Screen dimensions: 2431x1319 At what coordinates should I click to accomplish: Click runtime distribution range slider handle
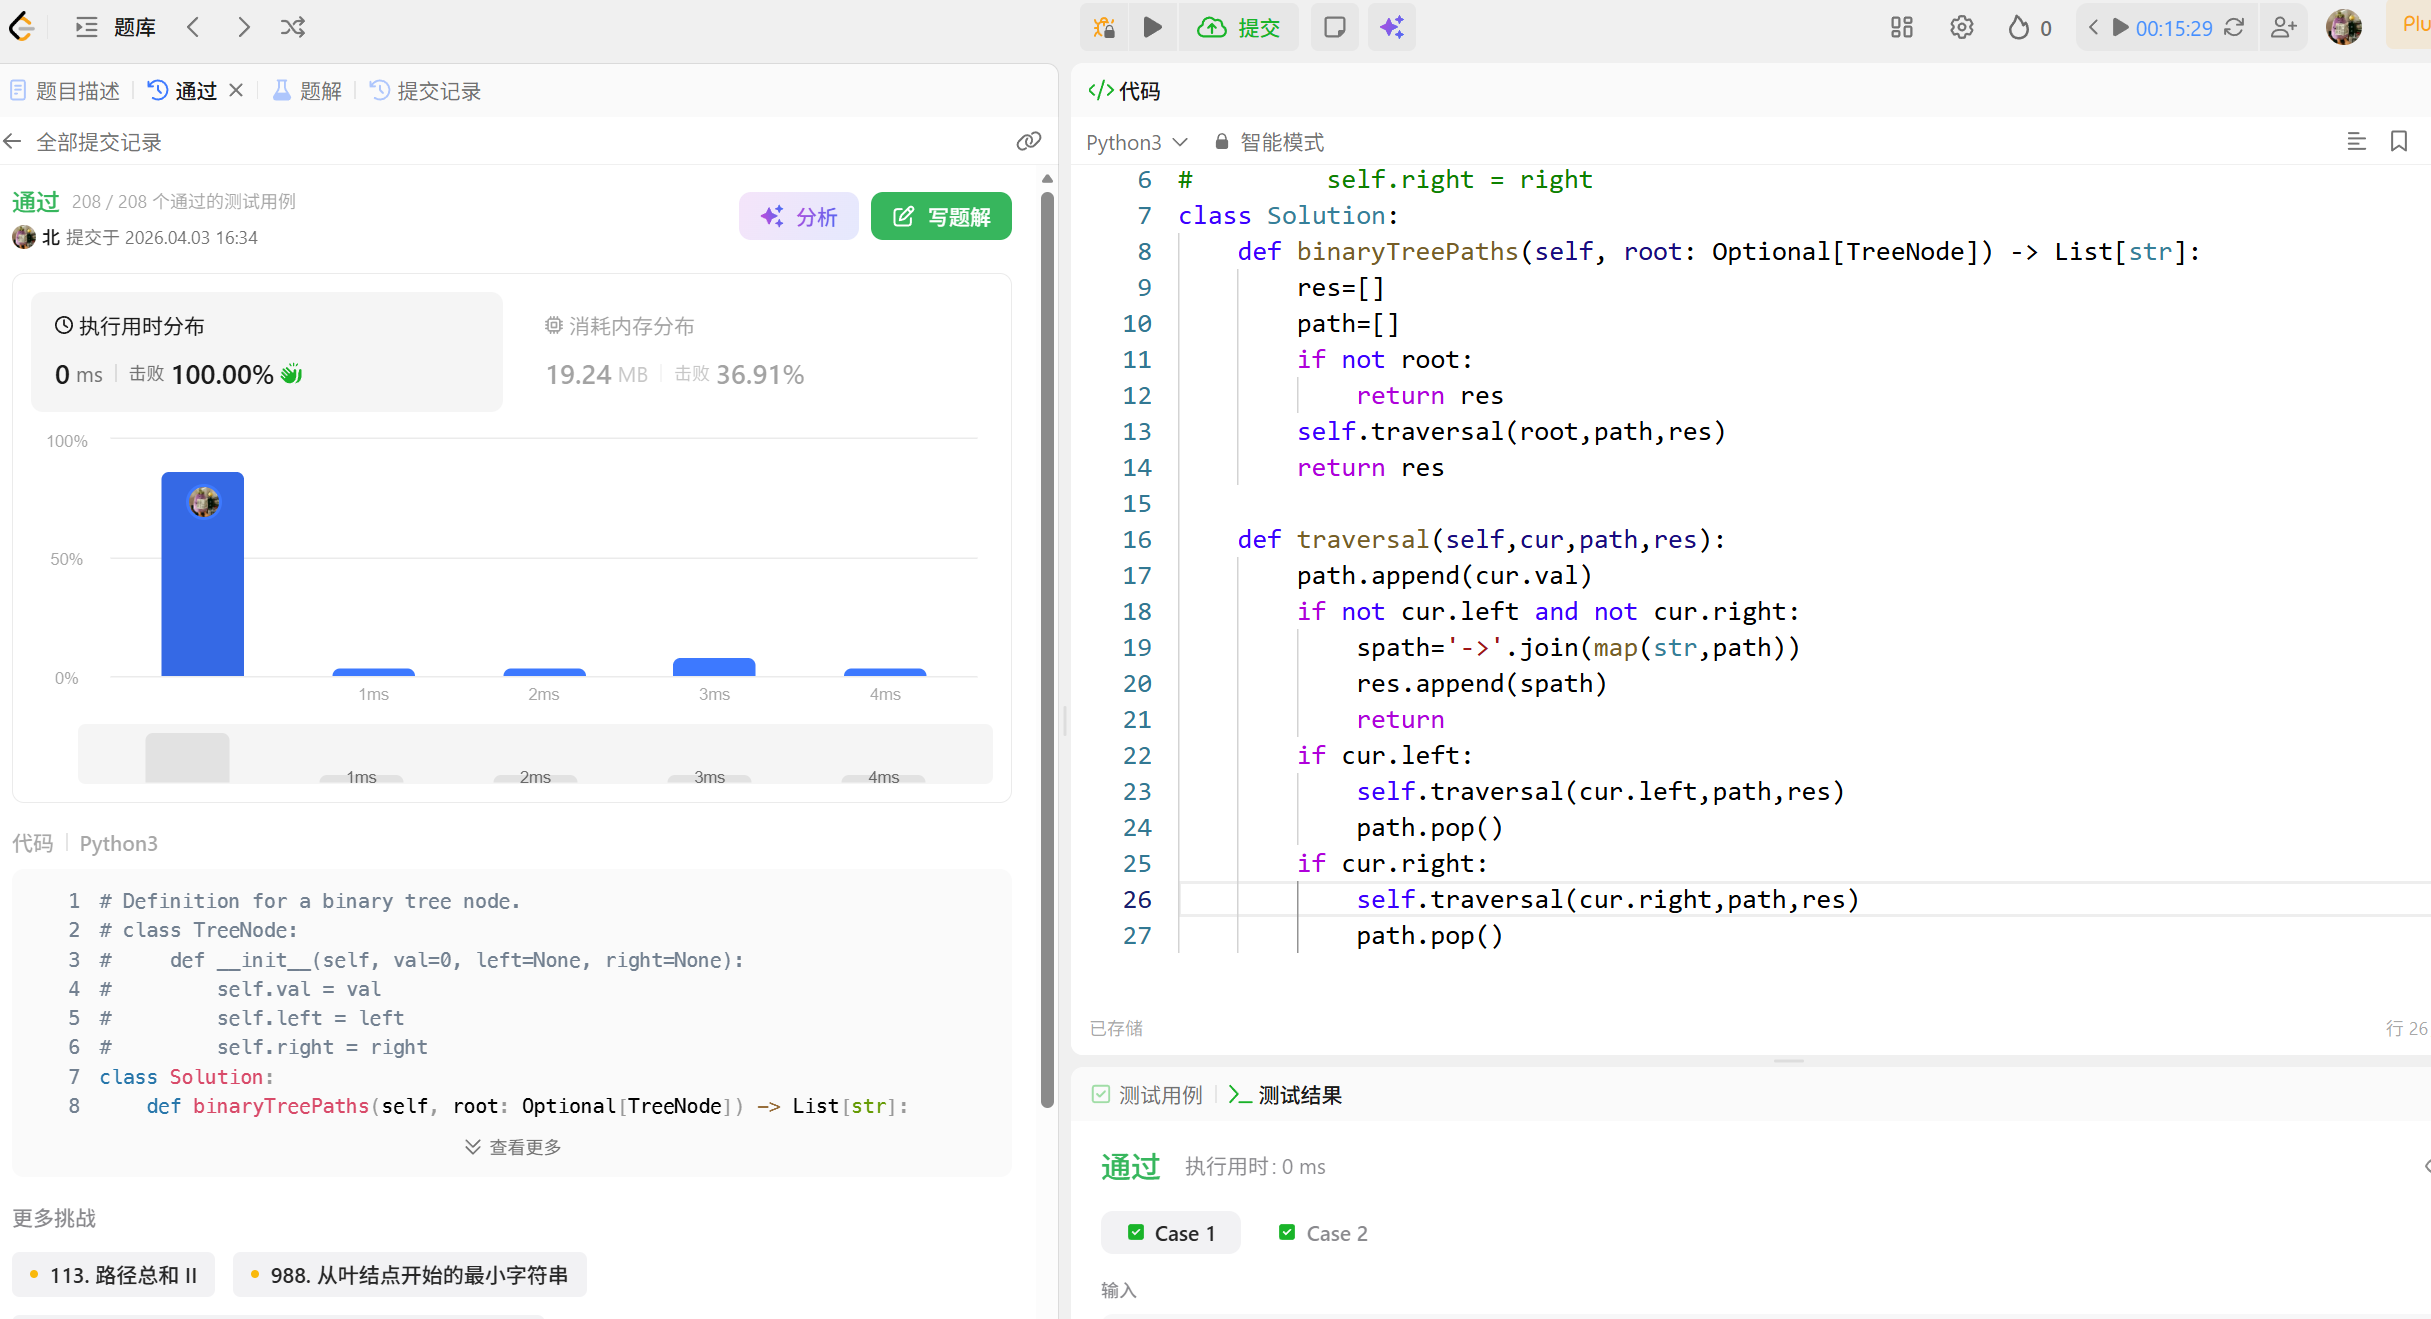[x=187, y=757]
